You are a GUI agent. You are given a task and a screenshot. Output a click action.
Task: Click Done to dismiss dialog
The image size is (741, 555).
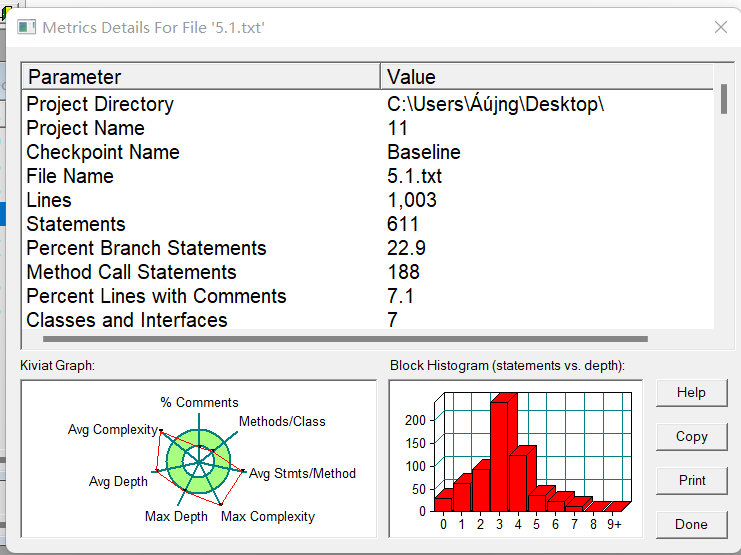click(691, 524)
